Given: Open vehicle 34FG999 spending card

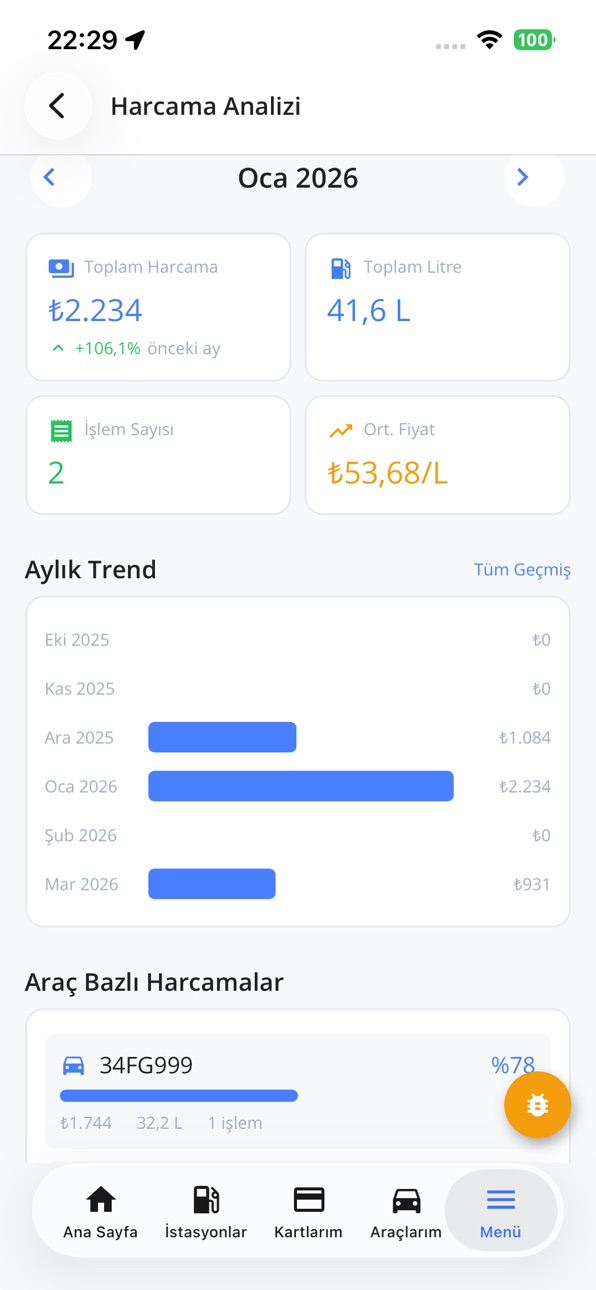Looking at the screenshot, I should point(298,1092).
